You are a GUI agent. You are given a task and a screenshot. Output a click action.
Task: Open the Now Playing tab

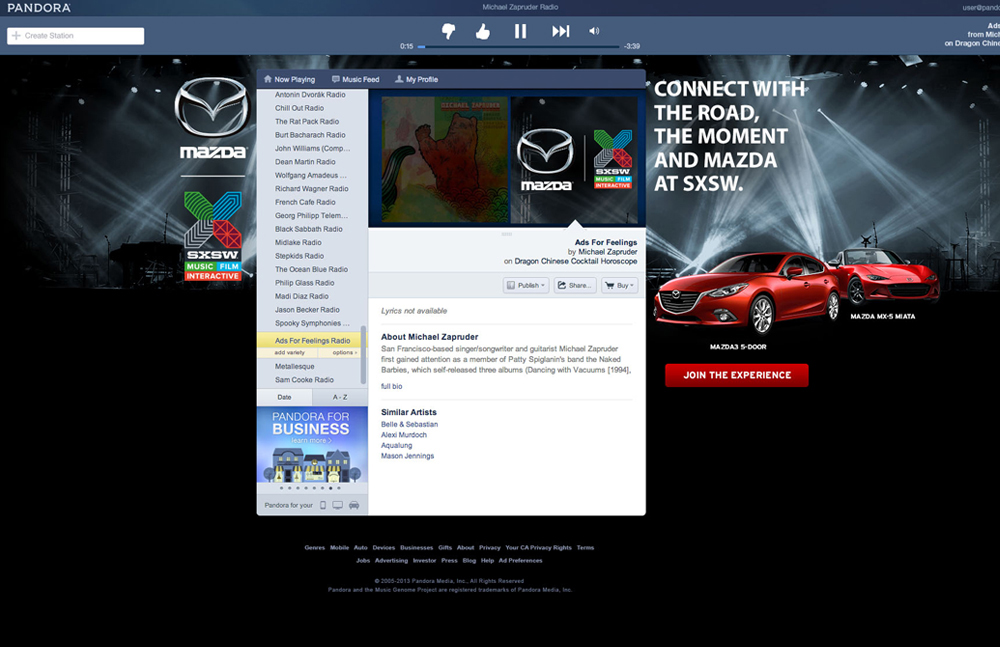click(x=290, y=80)
